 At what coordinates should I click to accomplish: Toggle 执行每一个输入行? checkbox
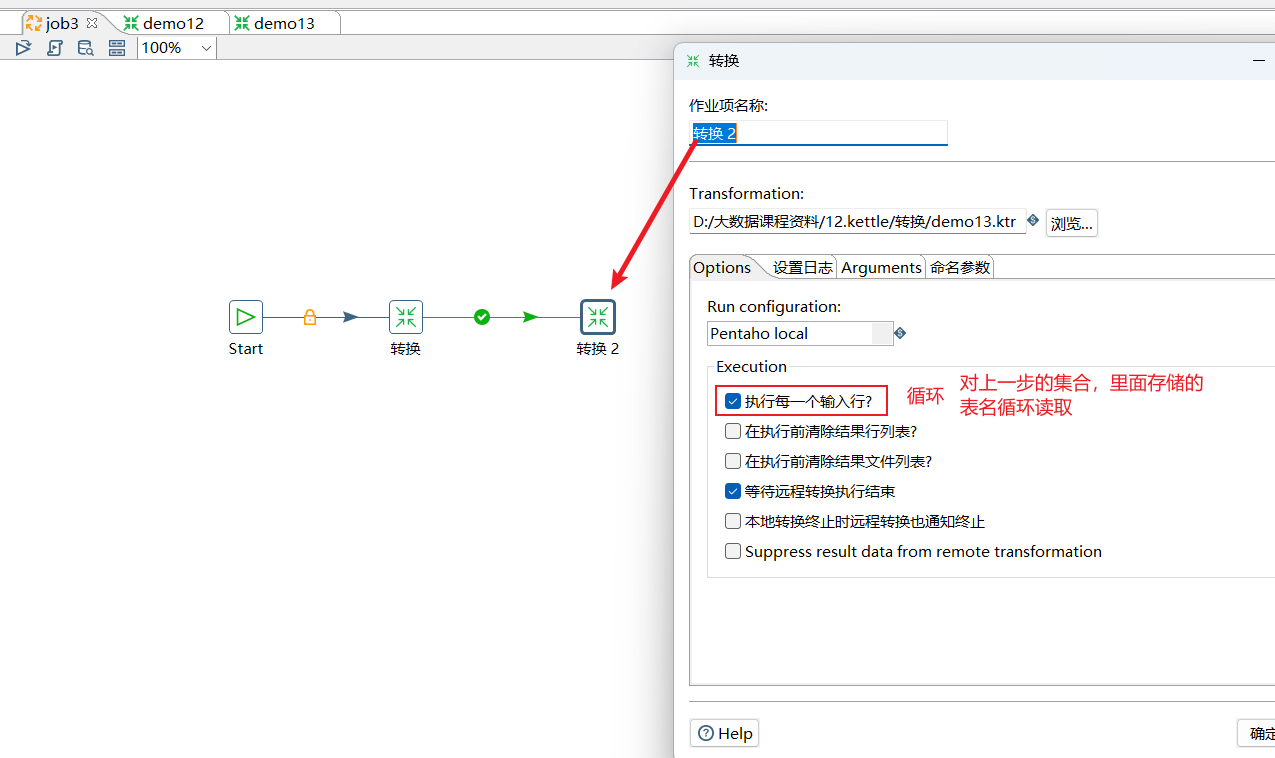click(733, 401)
